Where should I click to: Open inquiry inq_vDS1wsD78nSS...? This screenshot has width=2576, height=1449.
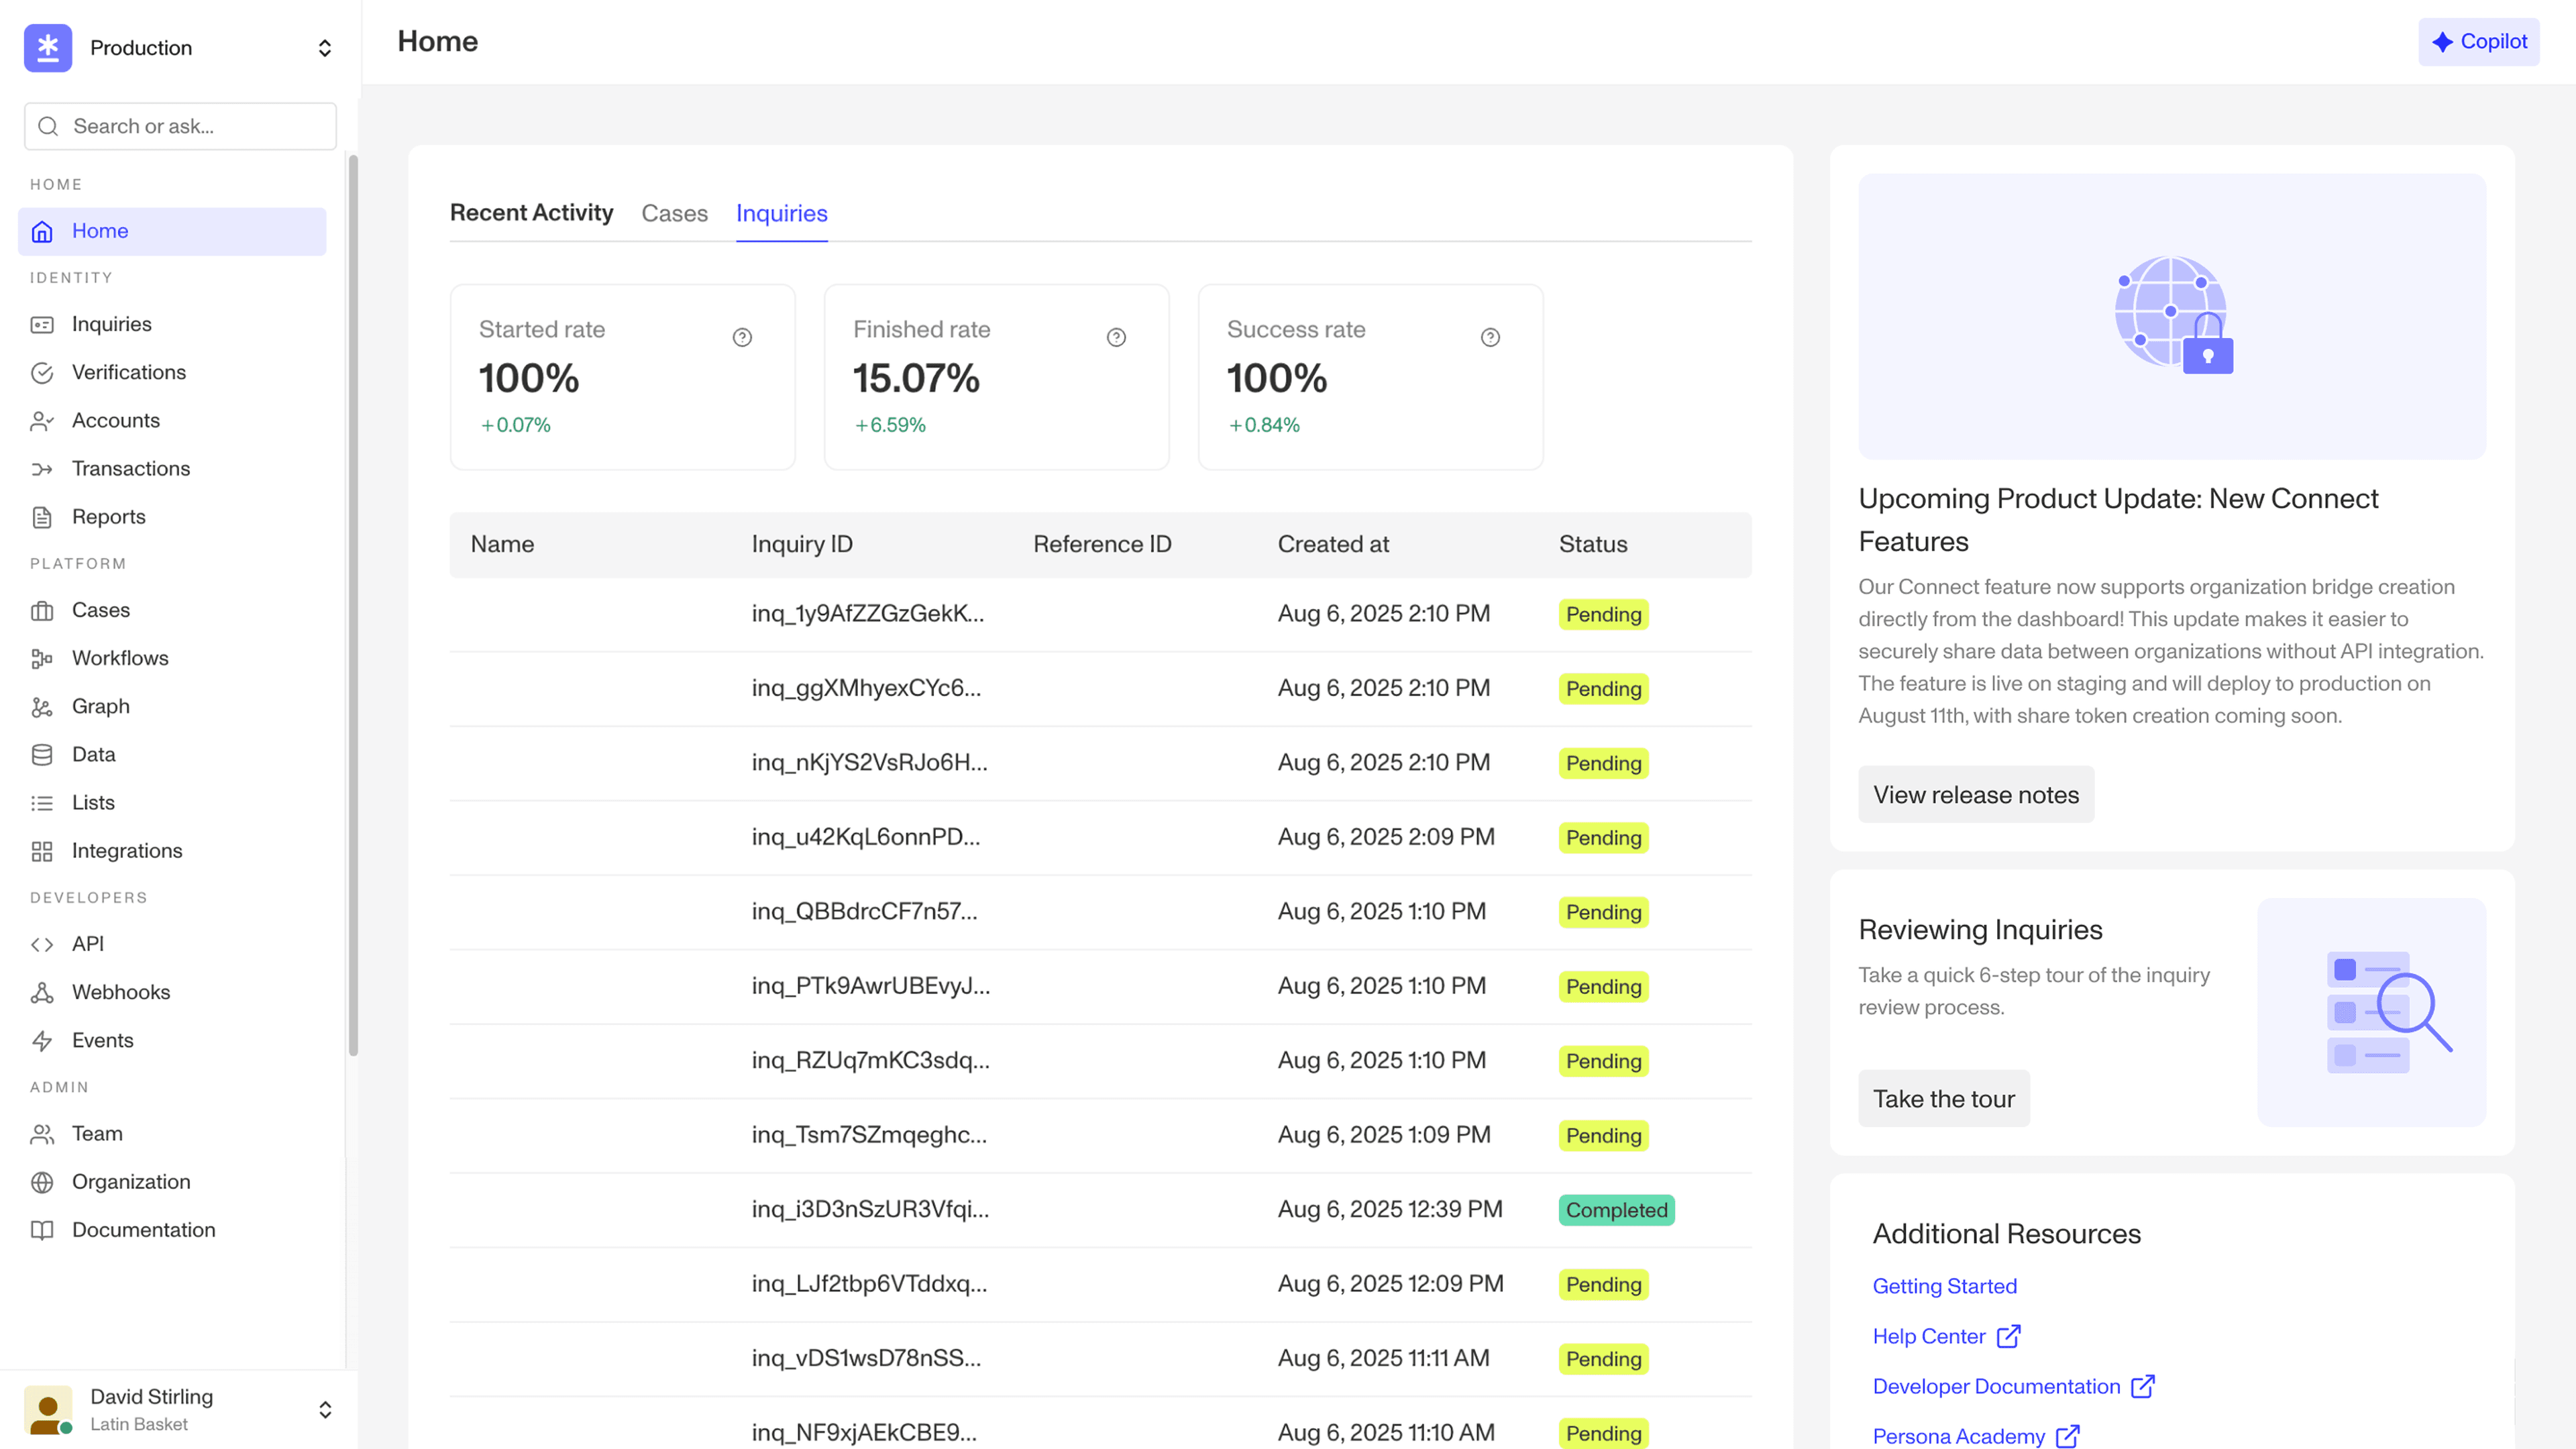pos(1100,1359)
